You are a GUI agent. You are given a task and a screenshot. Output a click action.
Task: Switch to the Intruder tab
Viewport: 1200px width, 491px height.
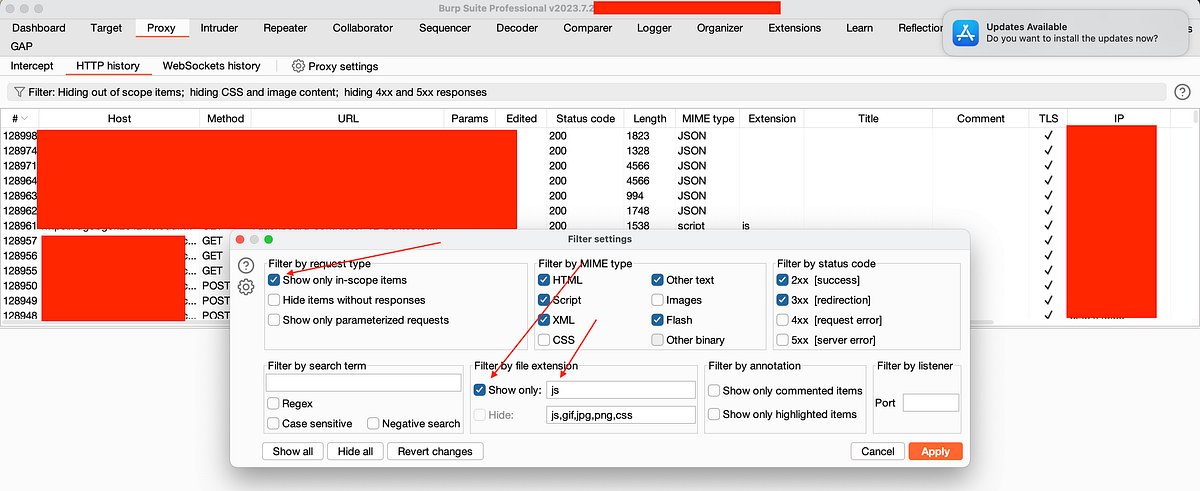click(219, 28)
